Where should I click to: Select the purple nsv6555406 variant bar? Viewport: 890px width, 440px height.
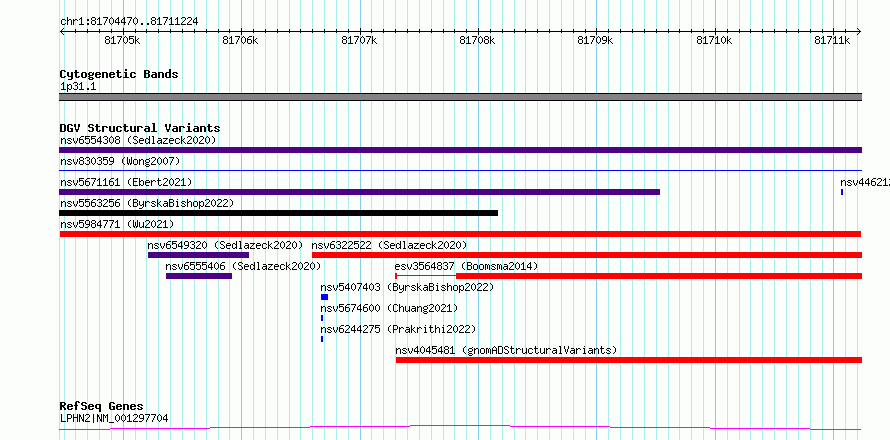pos(199,276)
